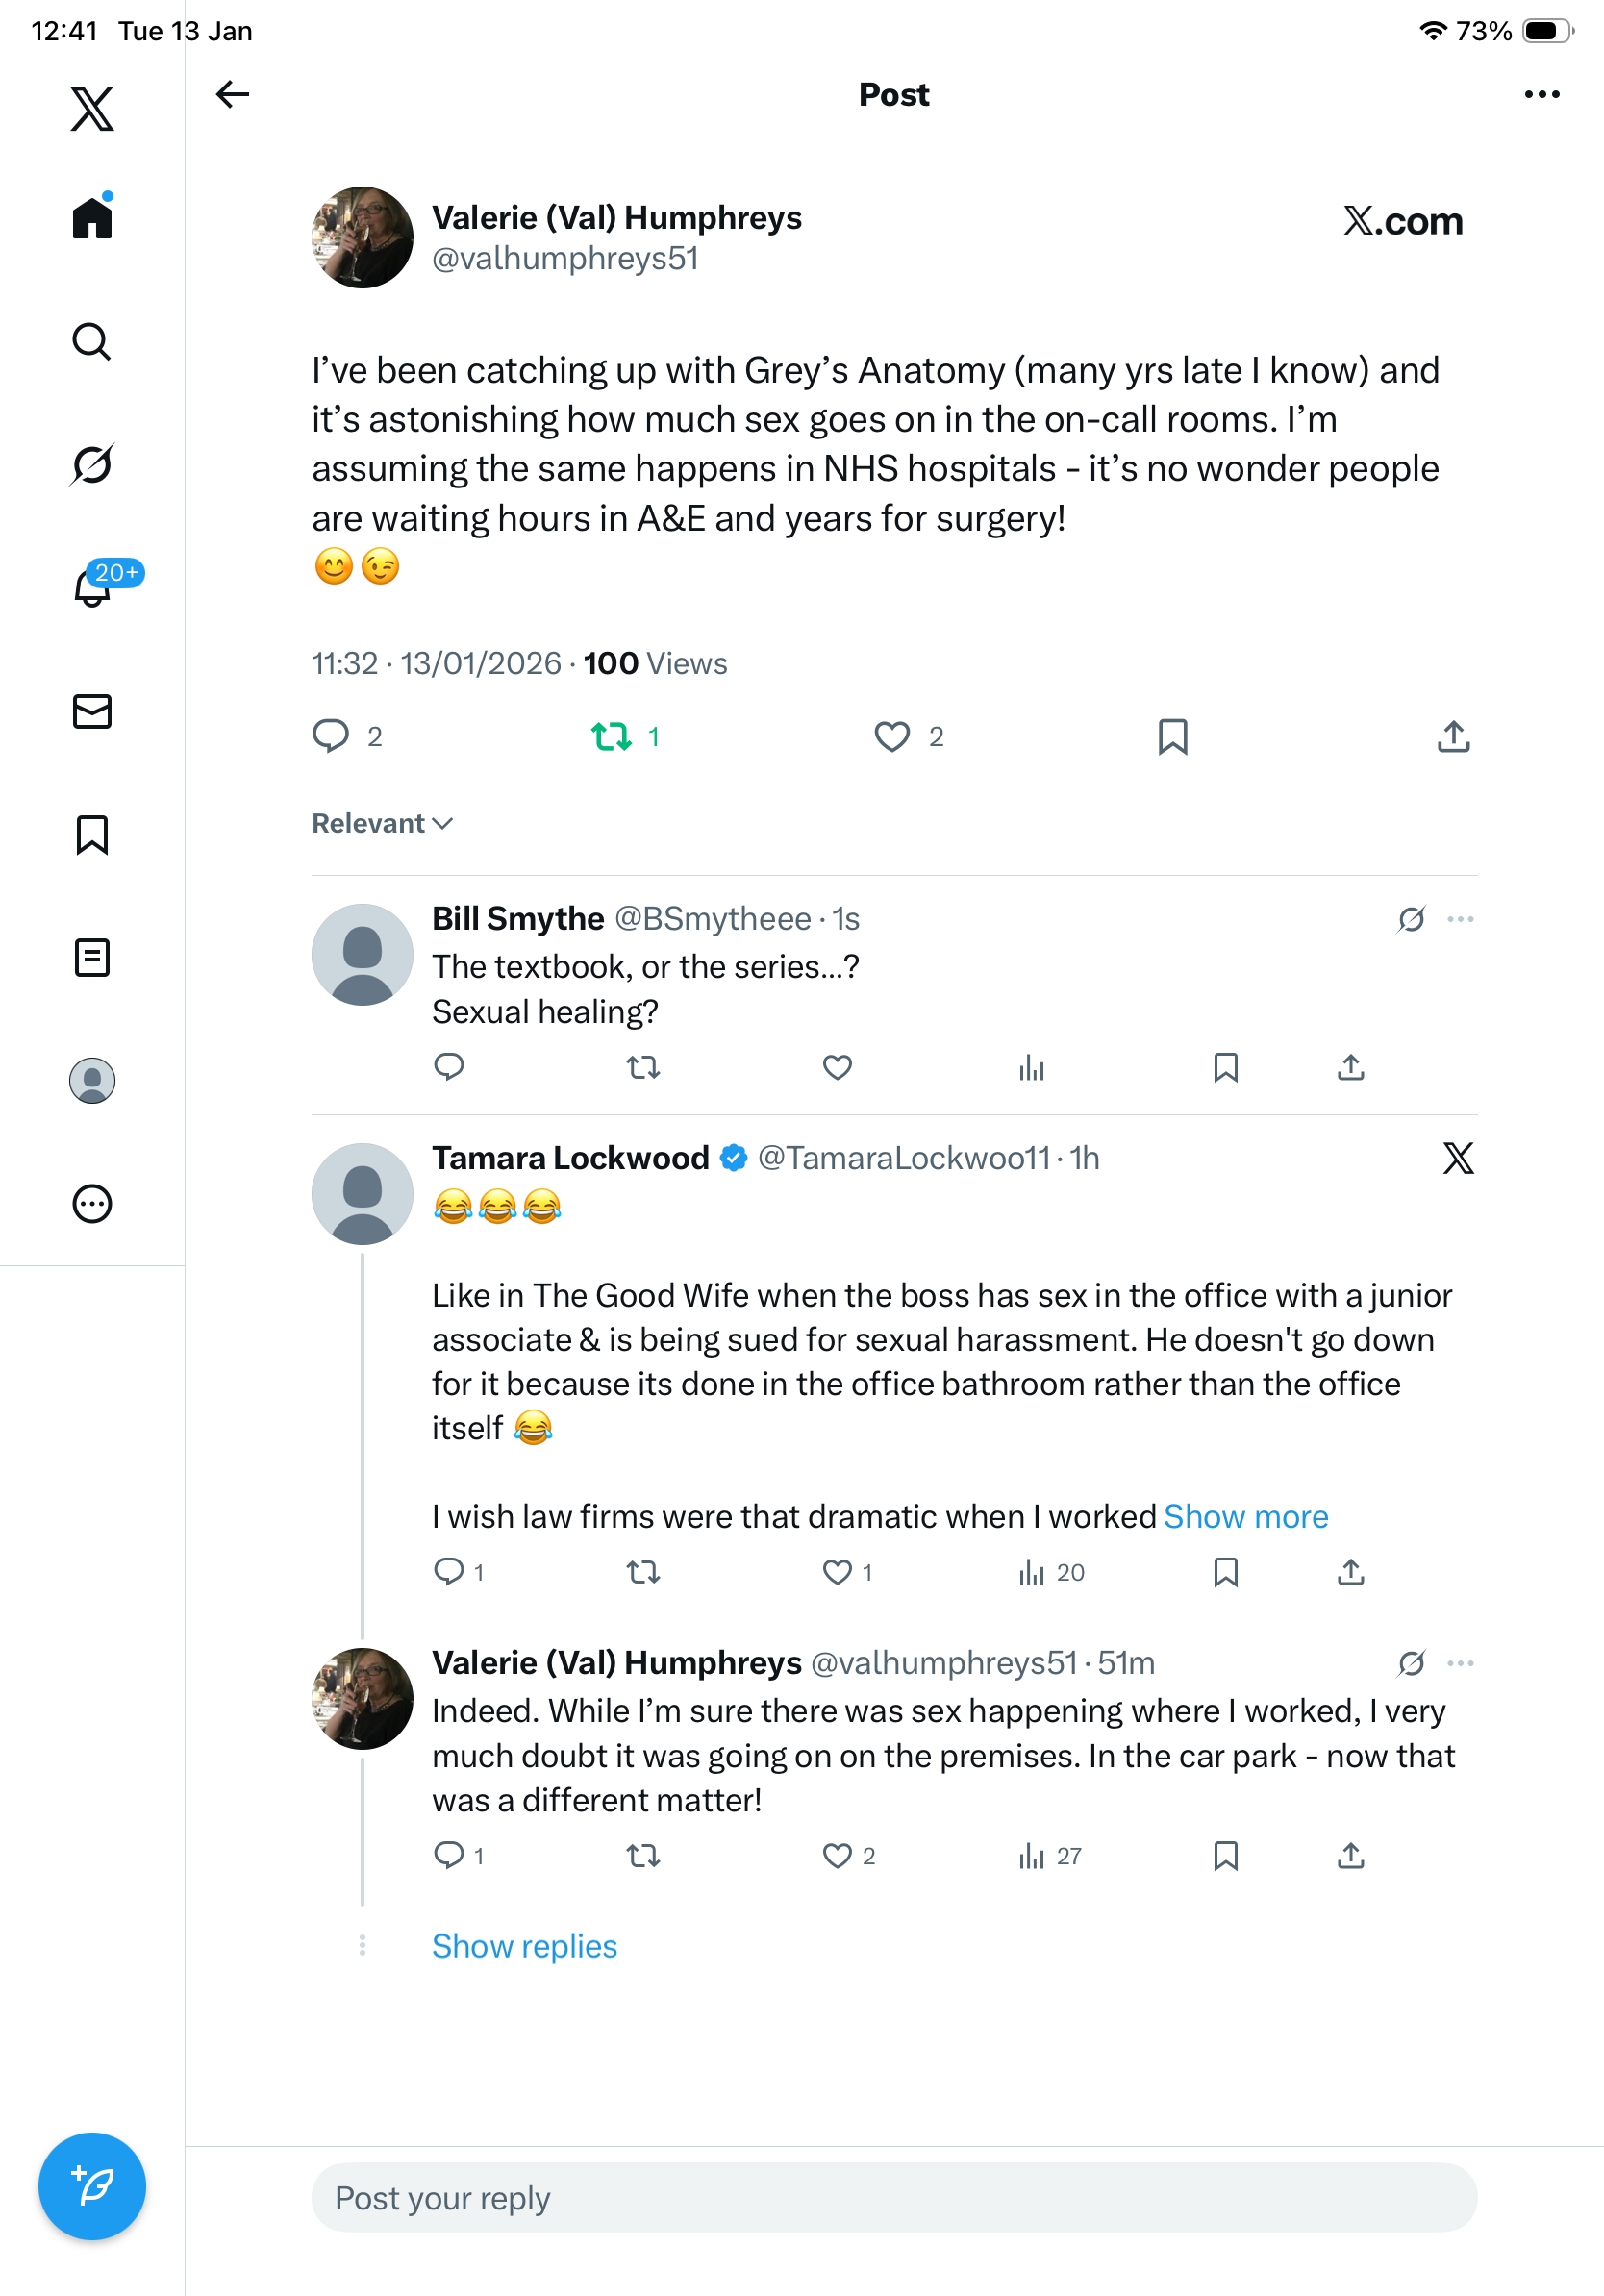
Task: Tap the compose post button
Action: click(x=92, y=2186)
